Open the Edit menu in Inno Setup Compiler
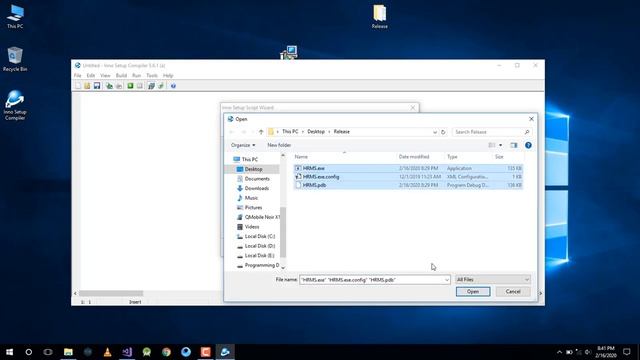The width and height of the screenshot is (640, 360). point(91,76)
